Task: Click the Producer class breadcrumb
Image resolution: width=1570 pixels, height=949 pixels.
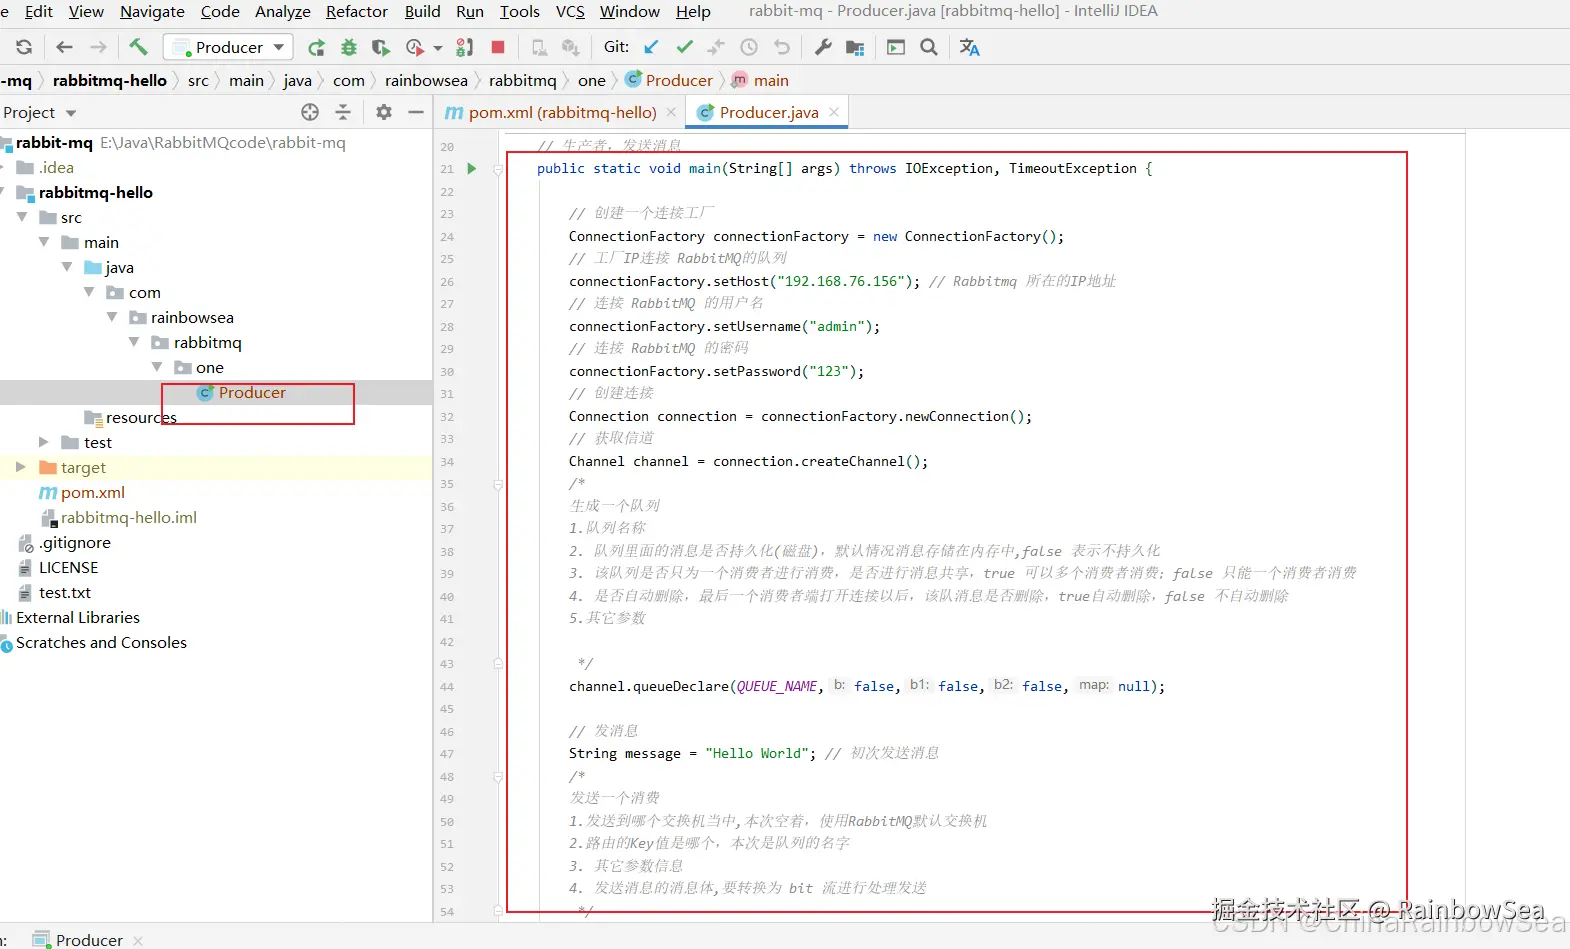Action: click(669, 80)
